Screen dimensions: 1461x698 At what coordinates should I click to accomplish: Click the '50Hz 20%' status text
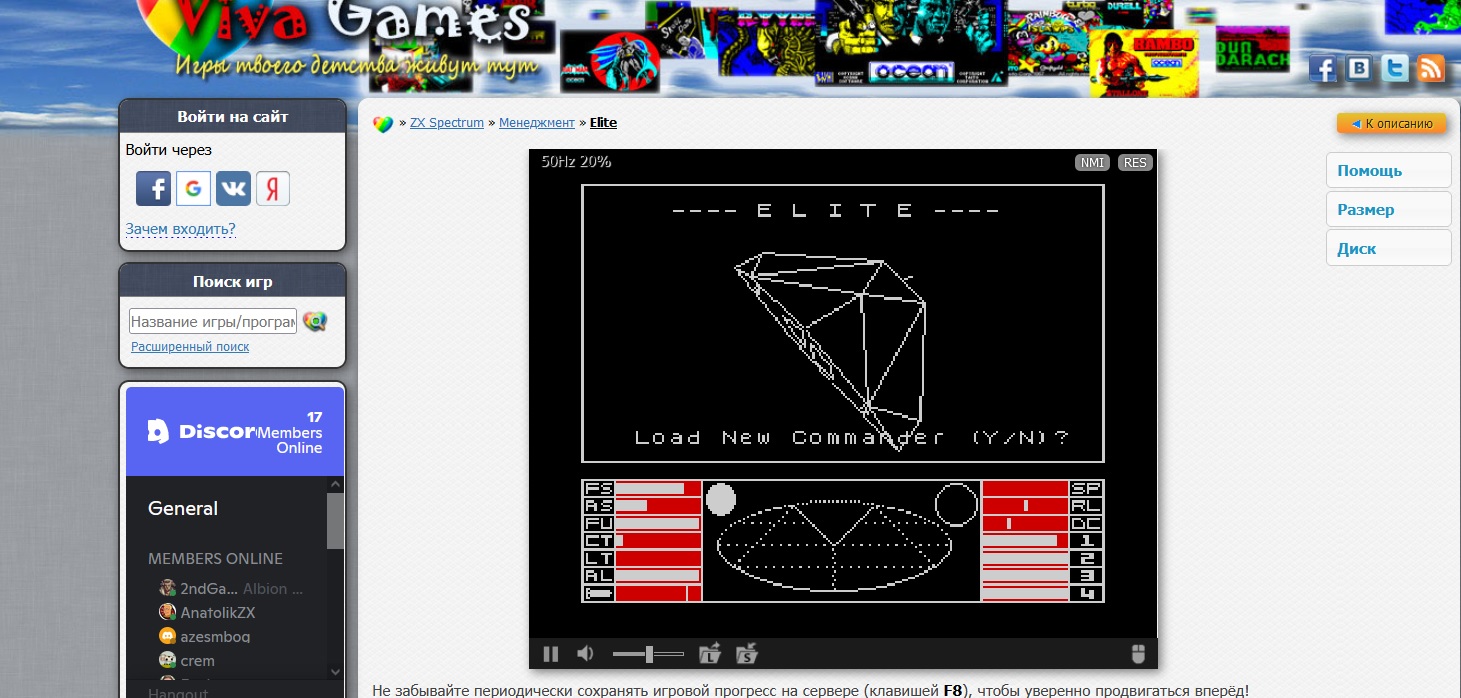point(576,162)
